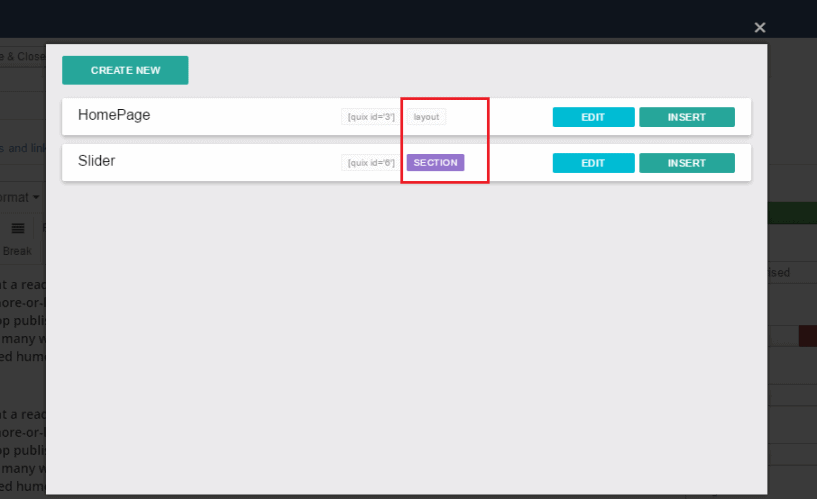Insert the Slider section
Viewport: 817px width, 499px height.
[686, 163]
